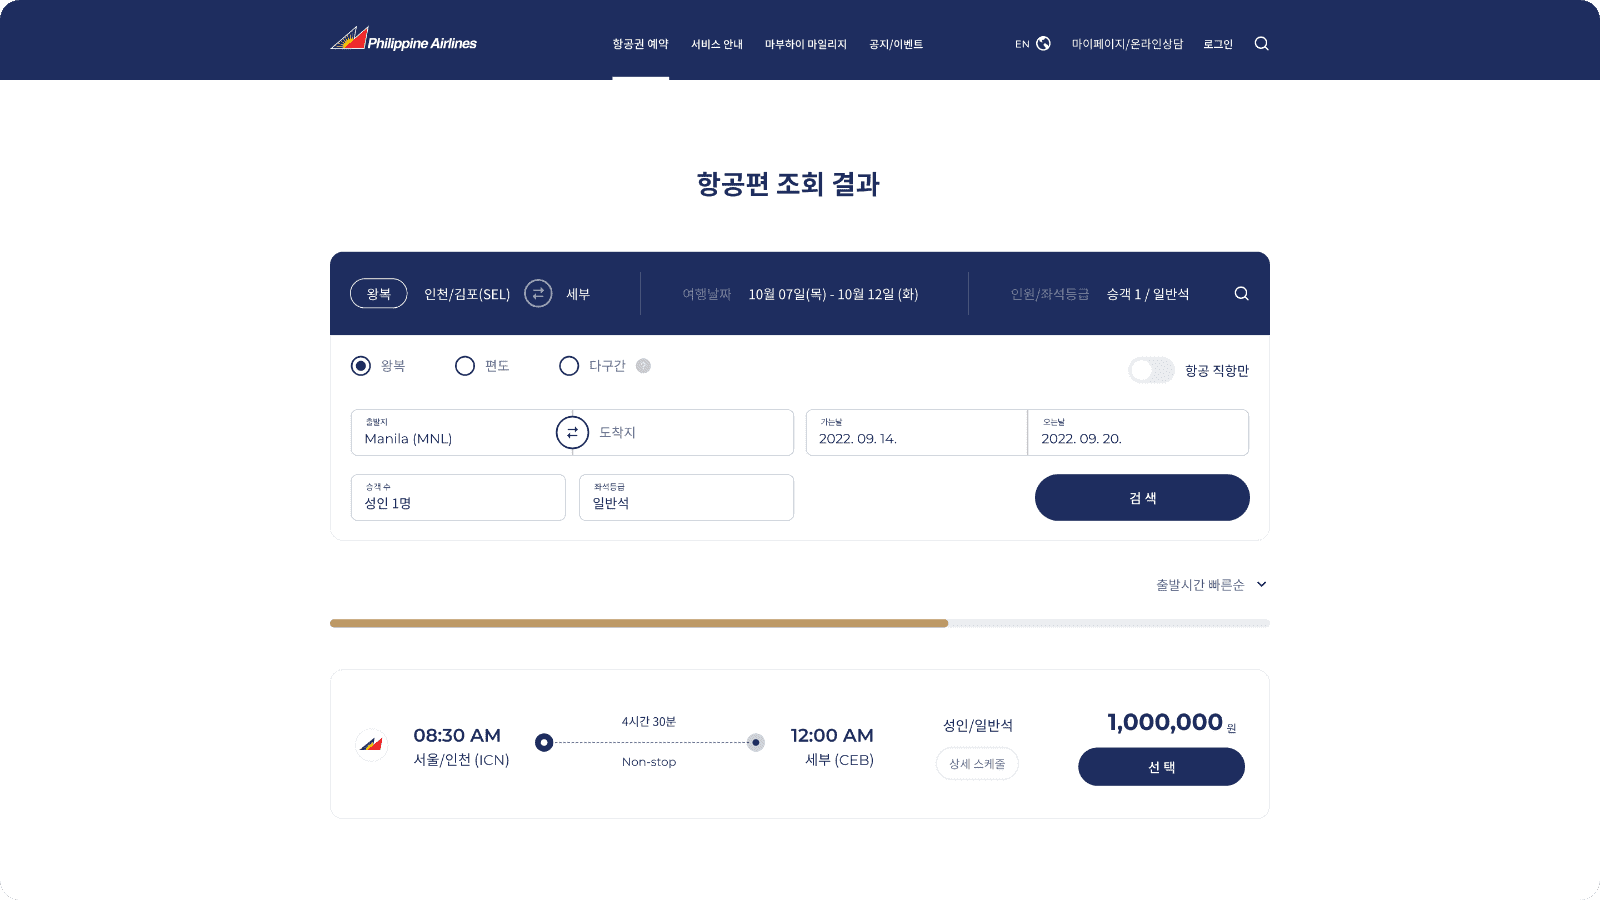Image resolution: width=1600 pixels, height=900 pixels.
Task: Open 마이페이지/온라인상담 link
Action: pyautogui.click(x=1127, y=44)
